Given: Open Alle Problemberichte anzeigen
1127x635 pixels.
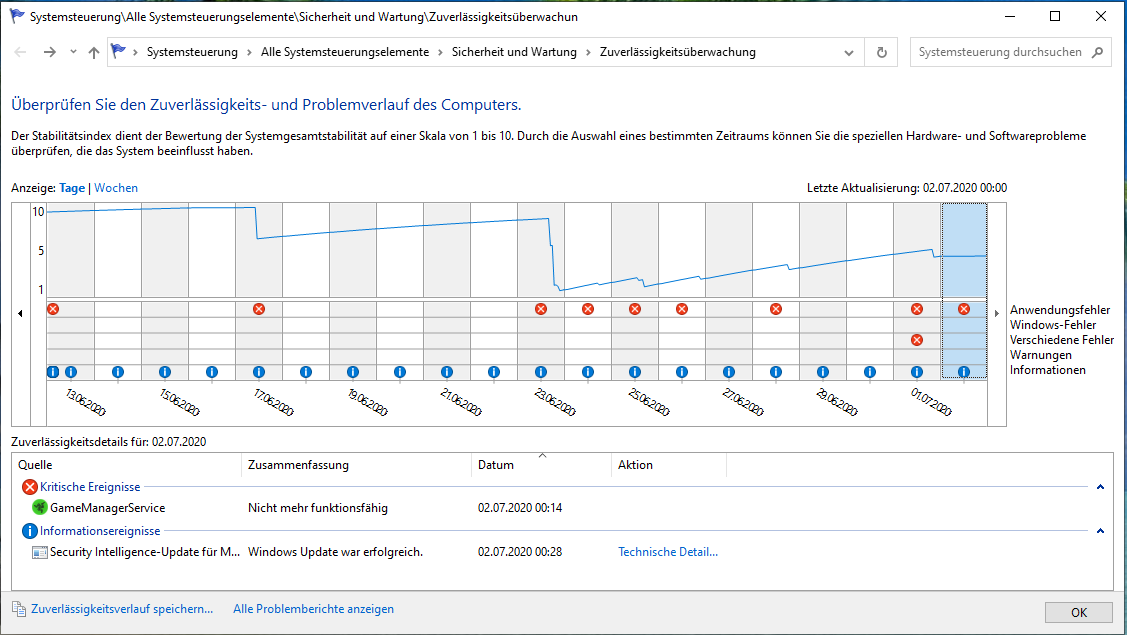Looking at the screenshot, I should coord(313,609).
